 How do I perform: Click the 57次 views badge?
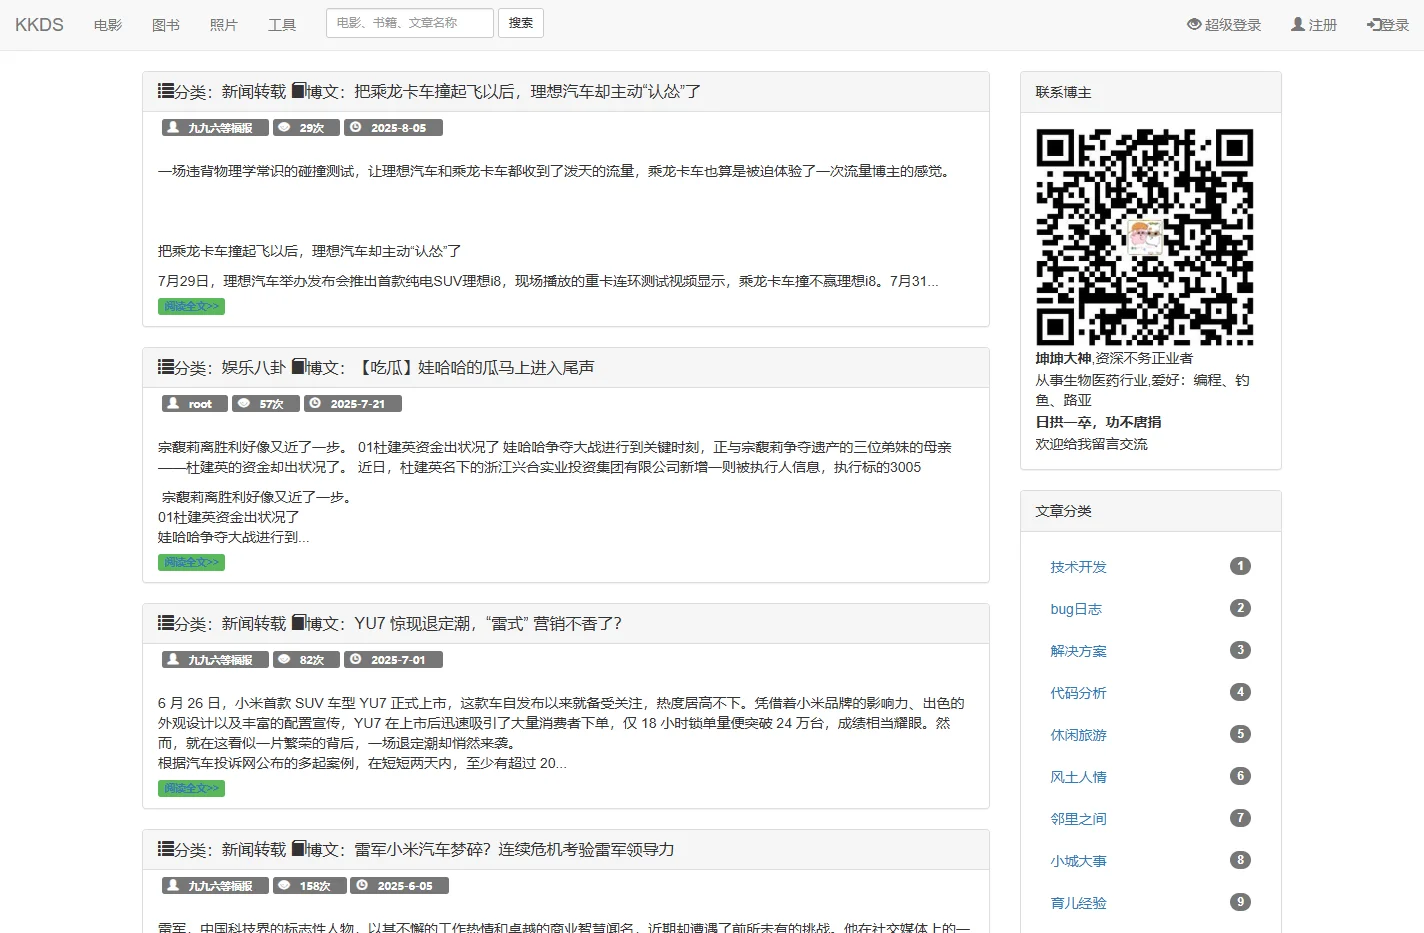pyautogui.click(x=266, y=404)
